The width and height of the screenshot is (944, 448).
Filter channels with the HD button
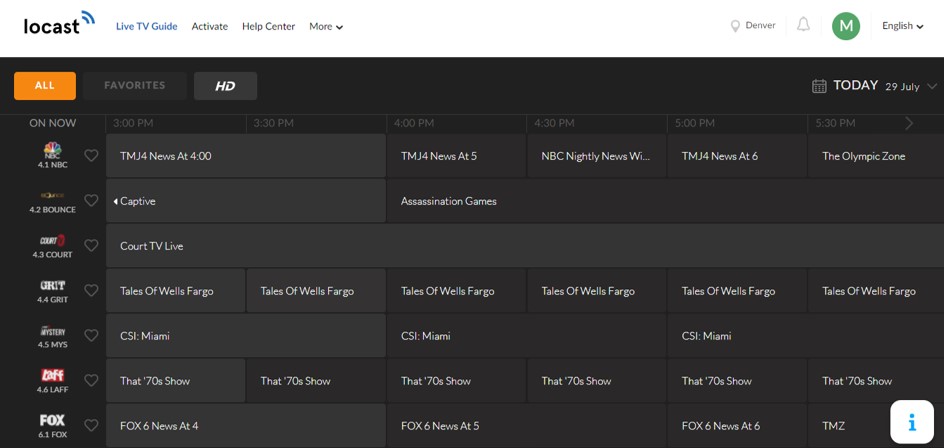coord(225,86)
